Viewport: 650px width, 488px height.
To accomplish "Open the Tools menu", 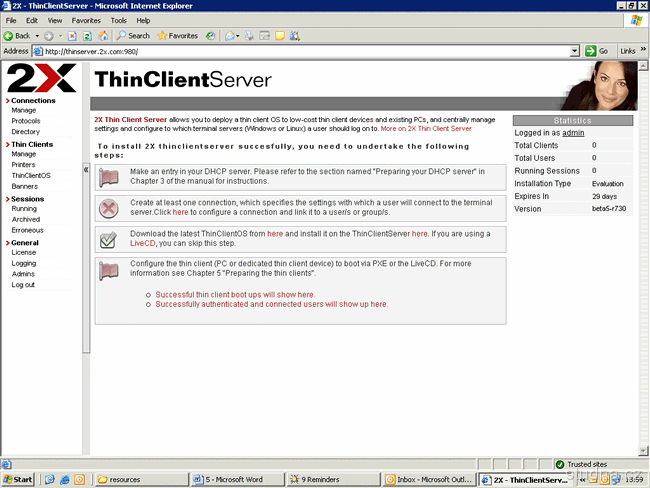I will tap(119, 20).
